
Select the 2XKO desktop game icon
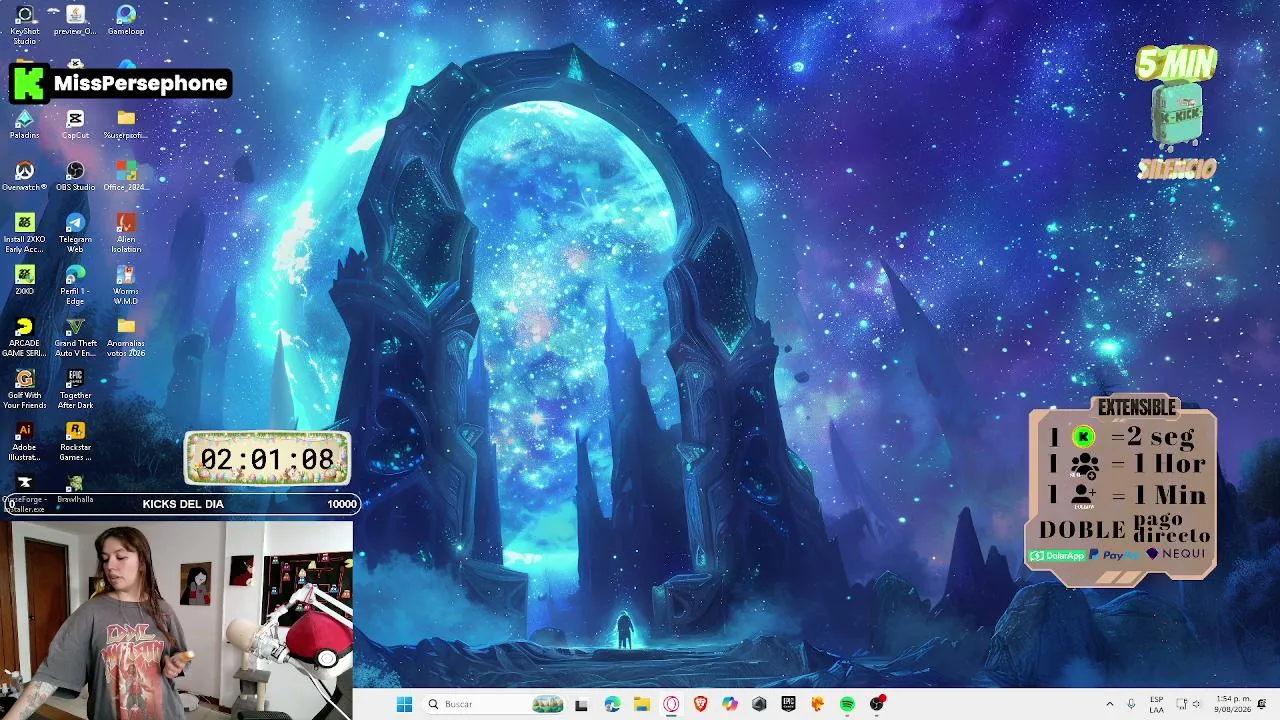[25, 280]
